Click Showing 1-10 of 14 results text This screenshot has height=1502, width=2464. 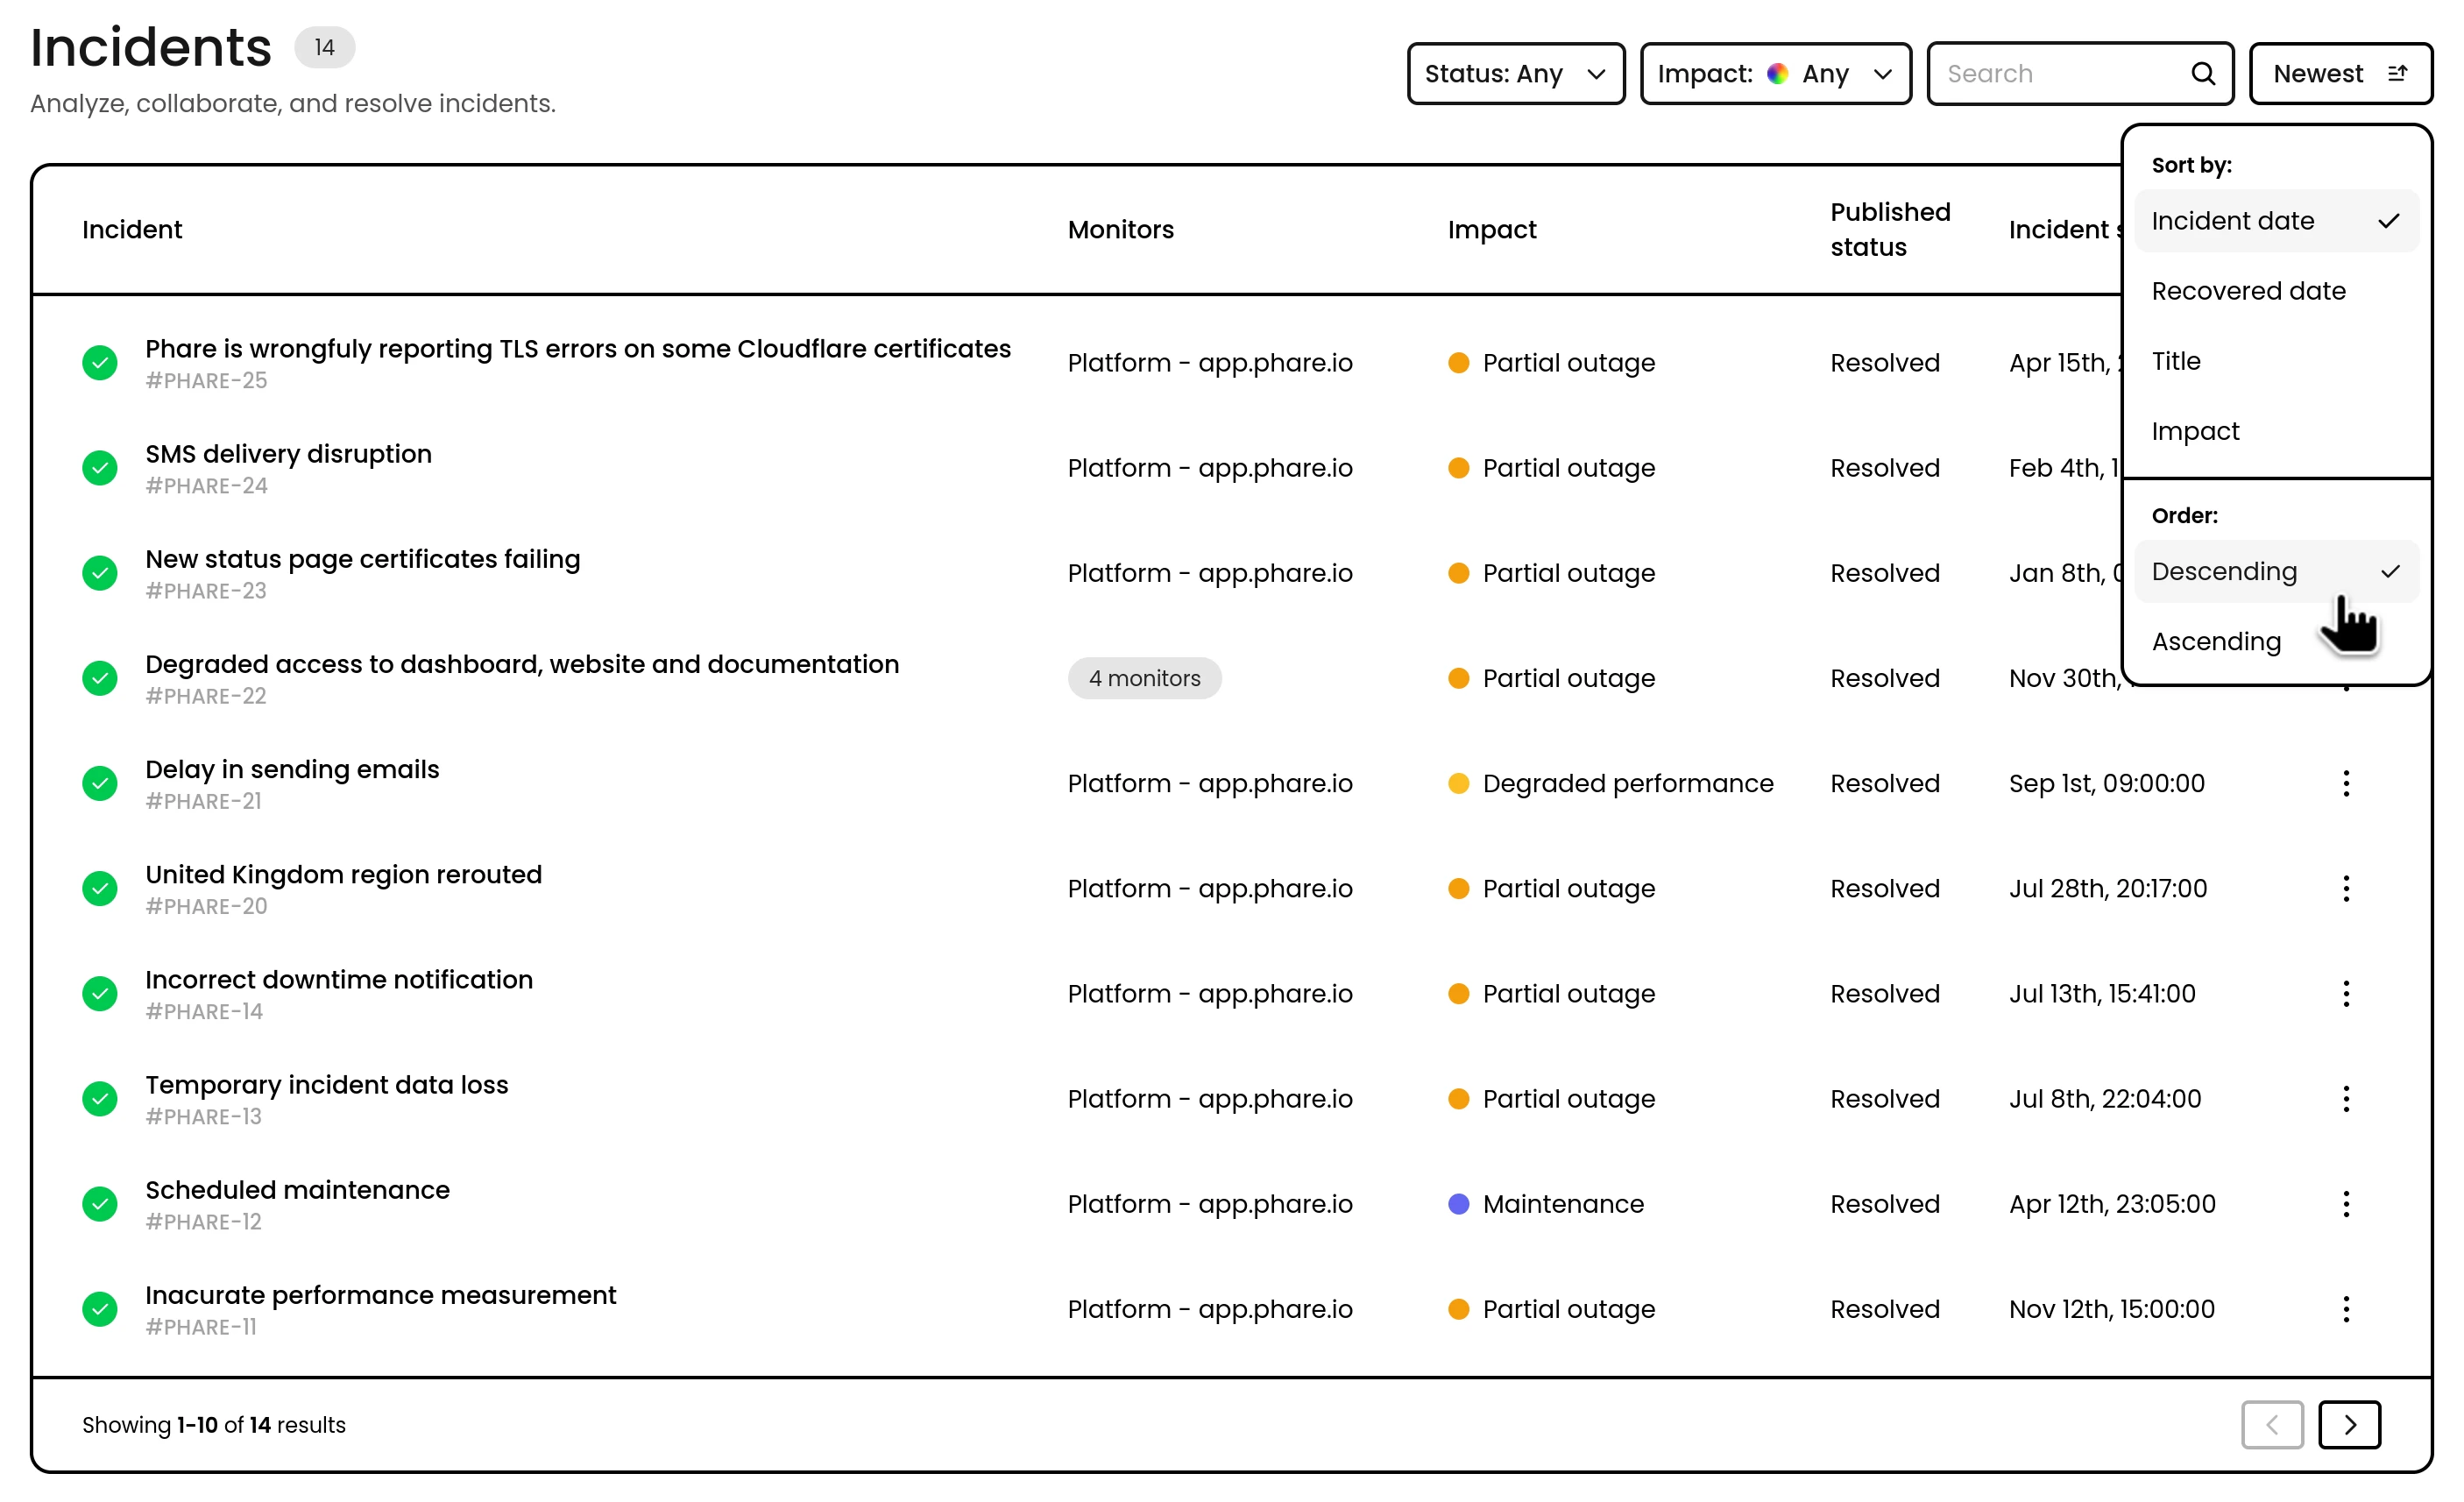[x=213, y=1424]
